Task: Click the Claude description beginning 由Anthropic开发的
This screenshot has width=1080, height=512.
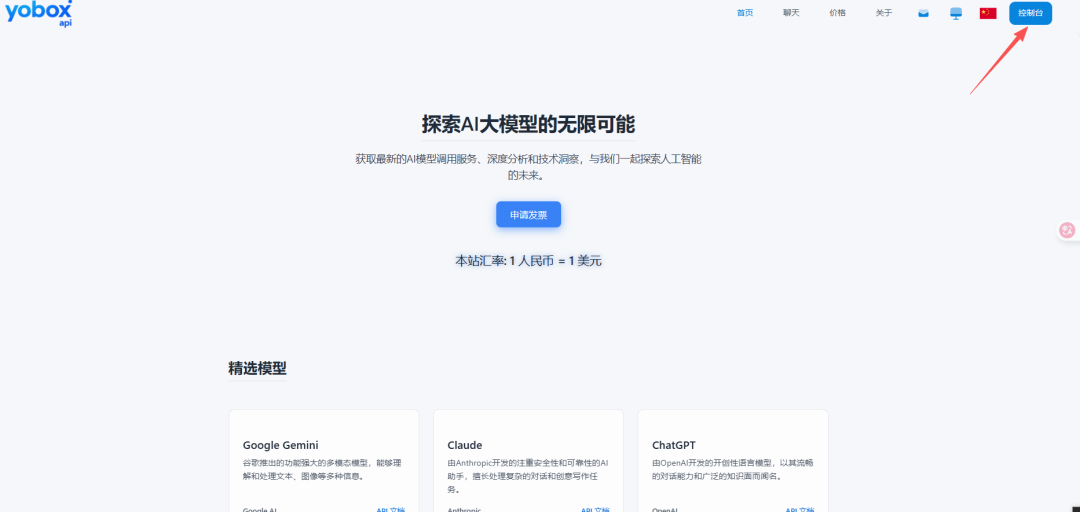Action: [x=528, y=475]
